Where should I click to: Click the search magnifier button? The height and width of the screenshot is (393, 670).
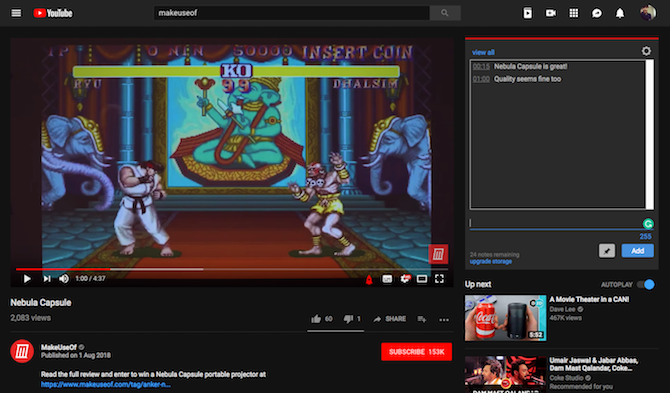[x=445, y=13]
